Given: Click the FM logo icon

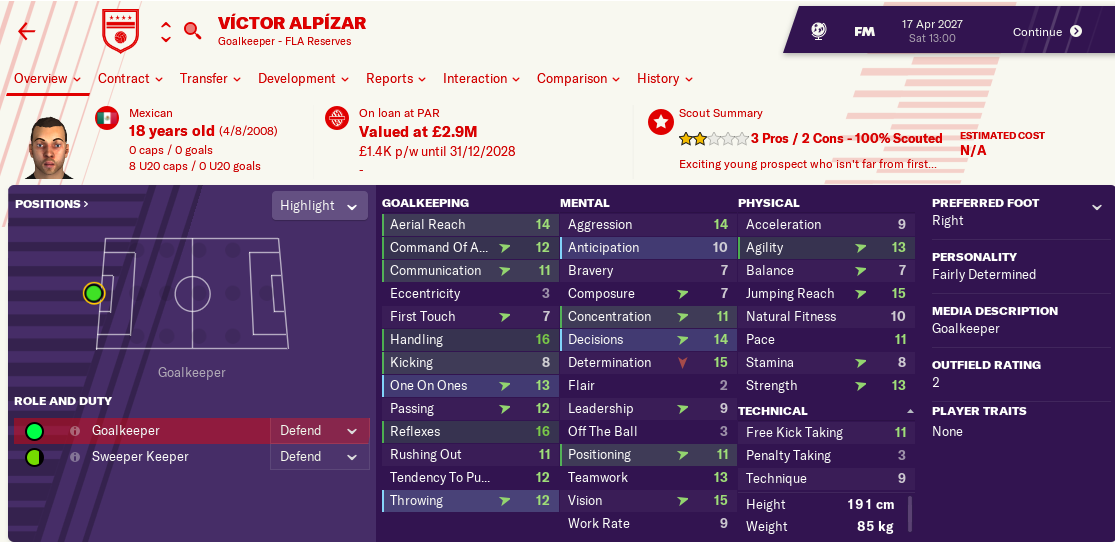Looking at the screenshot, I should coord(864,31).
